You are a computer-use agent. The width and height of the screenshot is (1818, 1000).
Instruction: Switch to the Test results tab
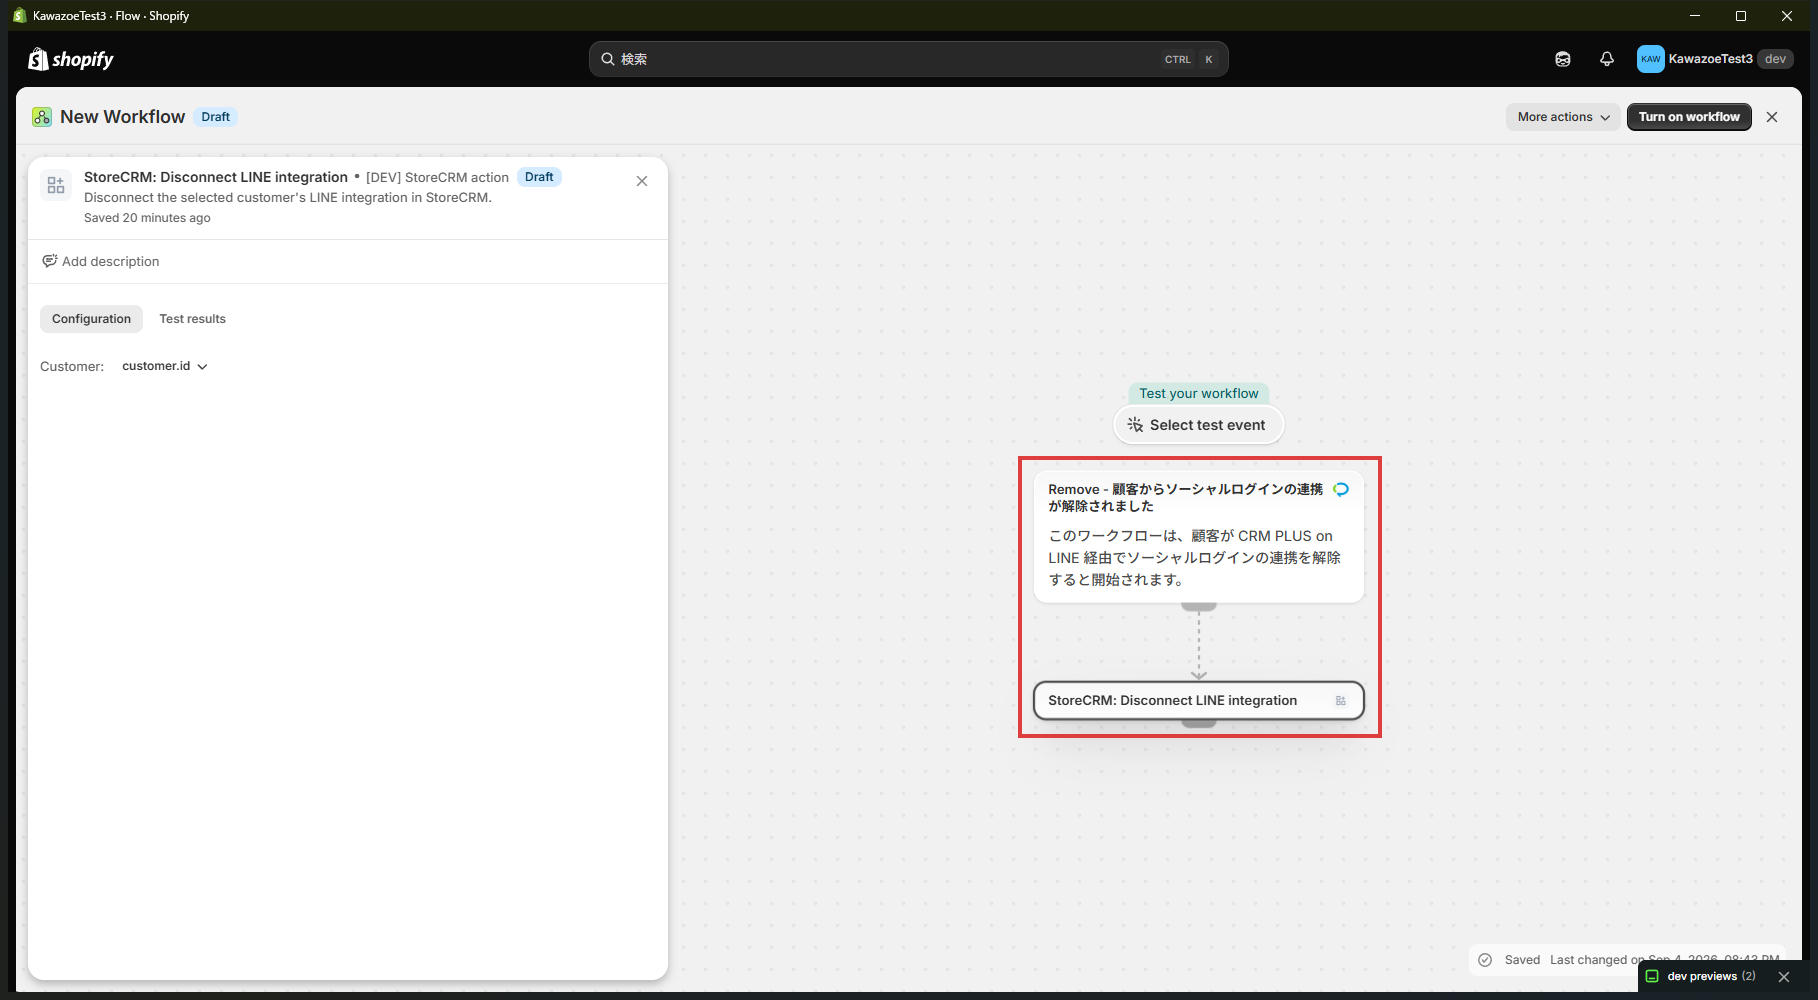(x=192, y=319)
